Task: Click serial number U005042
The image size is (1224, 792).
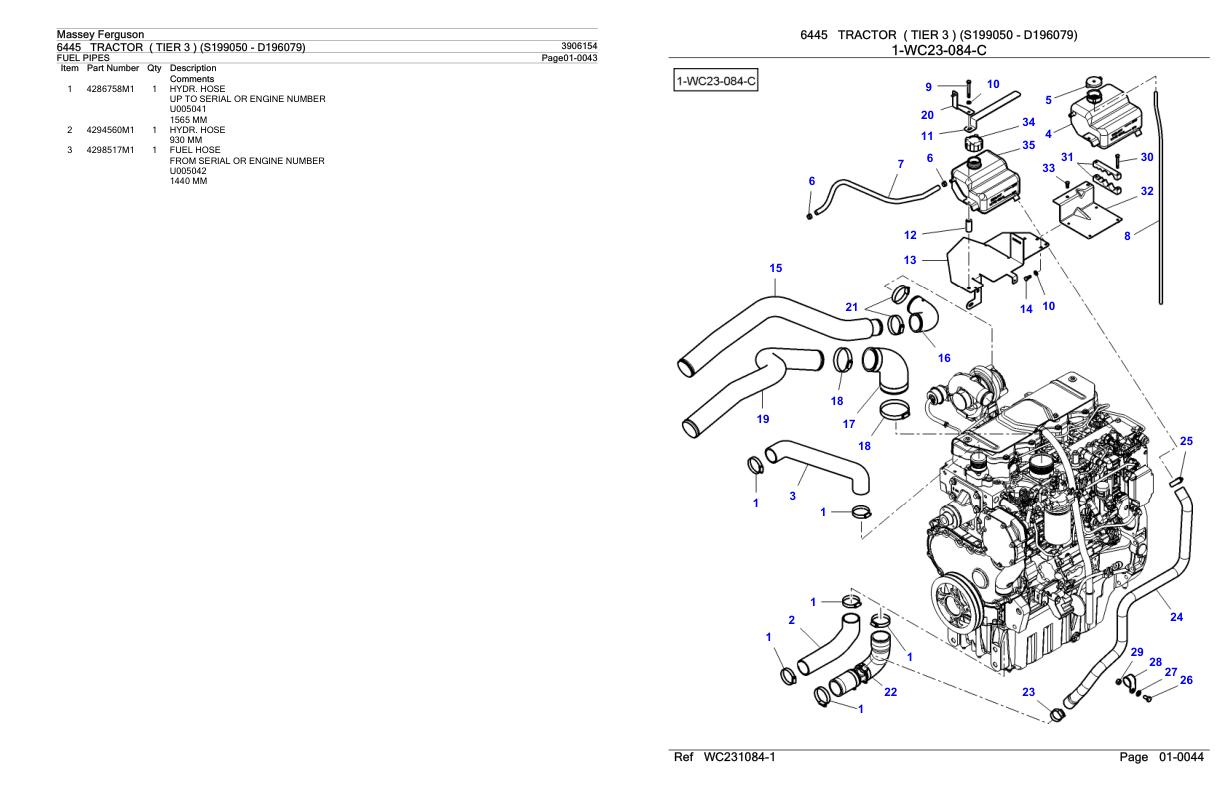Action: coord(188,171)
